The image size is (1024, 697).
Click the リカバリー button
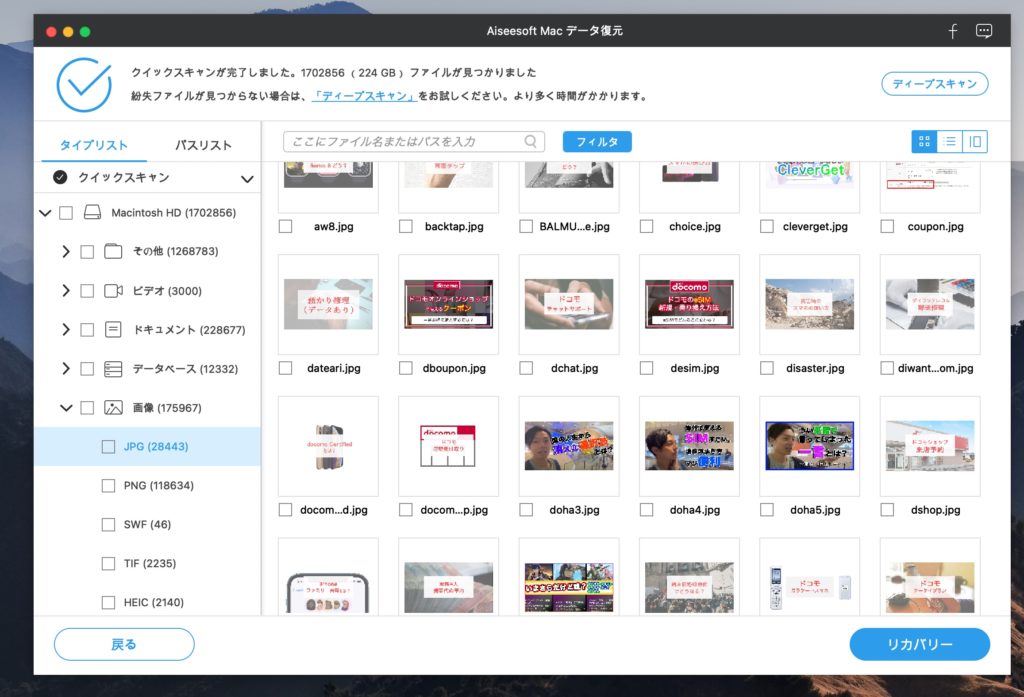coord(920,645)
